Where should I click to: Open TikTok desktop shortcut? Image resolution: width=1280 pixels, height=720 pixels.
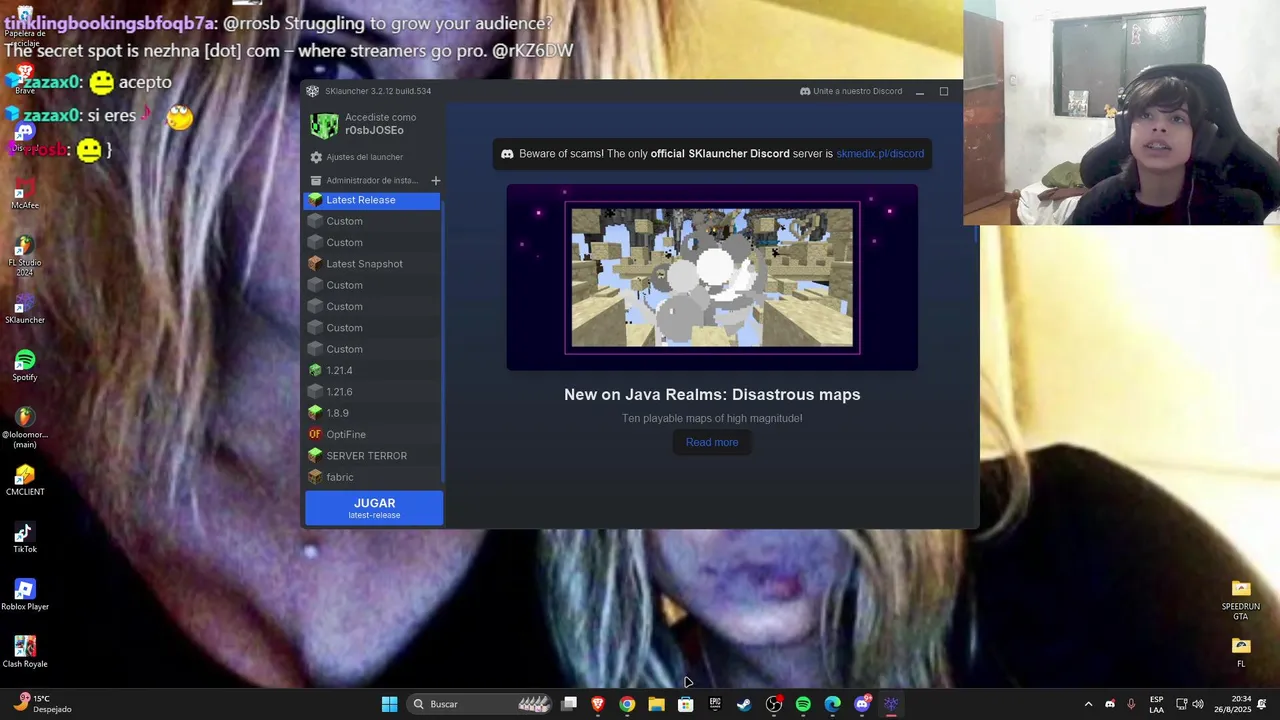pyautogui.click(x=25, y=538)
